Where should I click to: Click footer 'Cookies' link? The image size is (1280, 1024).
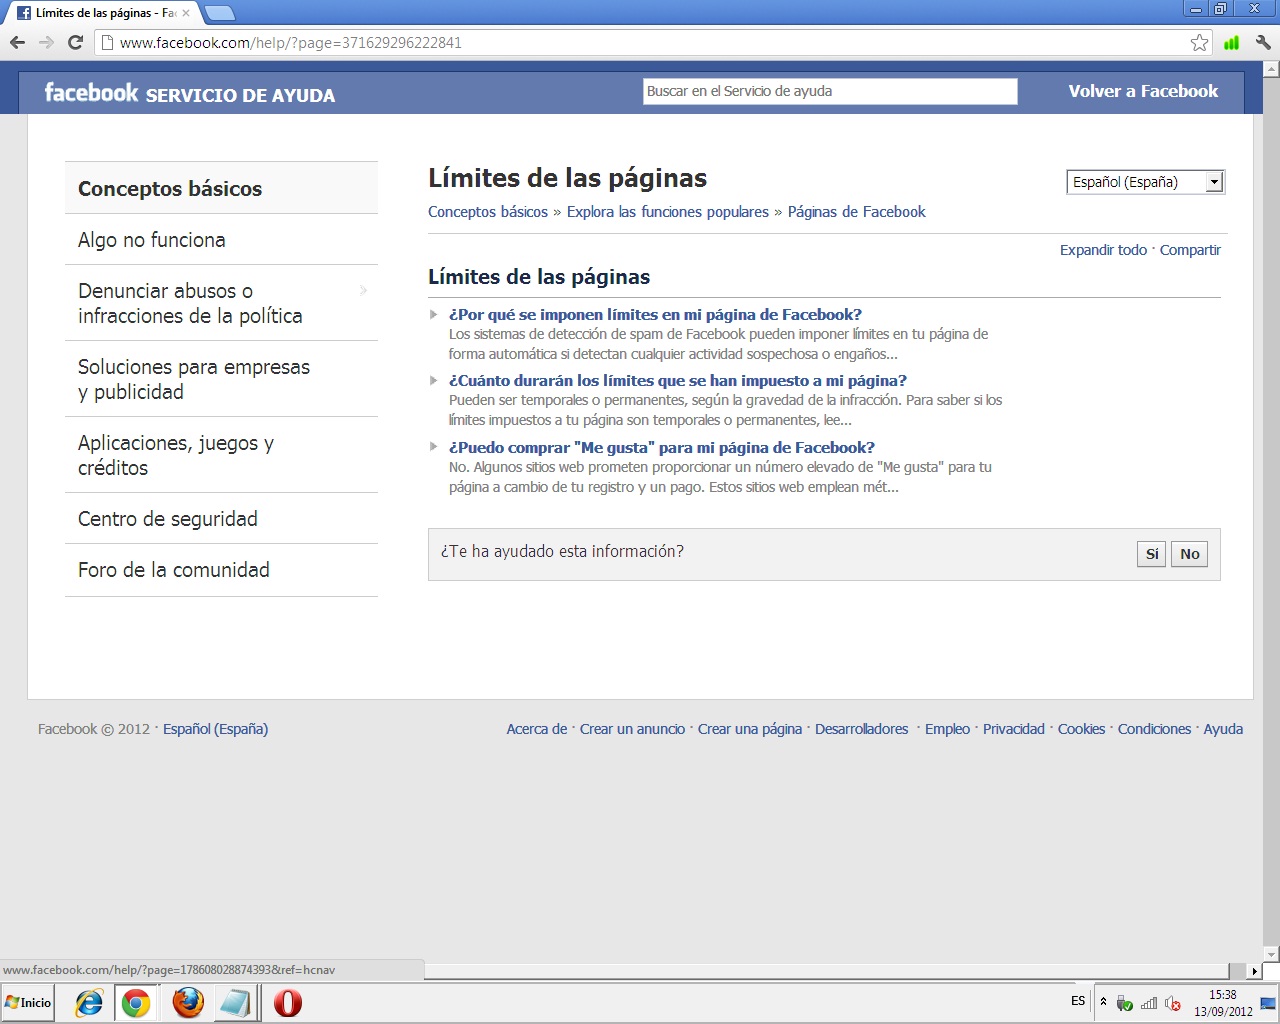pyautogui.click(x=1081, y=729)
